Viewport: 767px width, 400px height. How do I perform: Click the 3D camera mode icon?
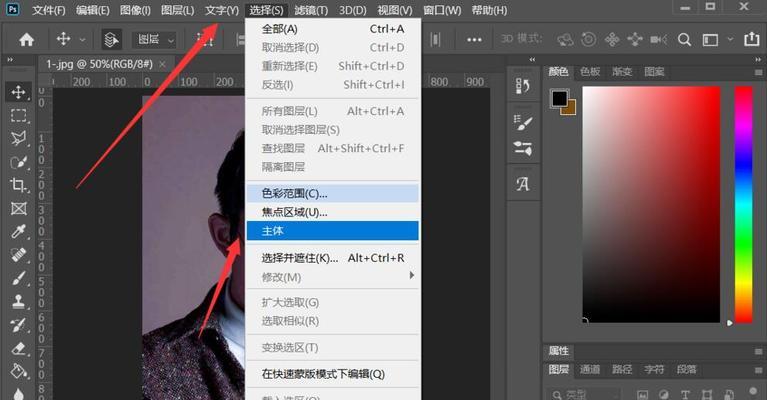point(658,40)
